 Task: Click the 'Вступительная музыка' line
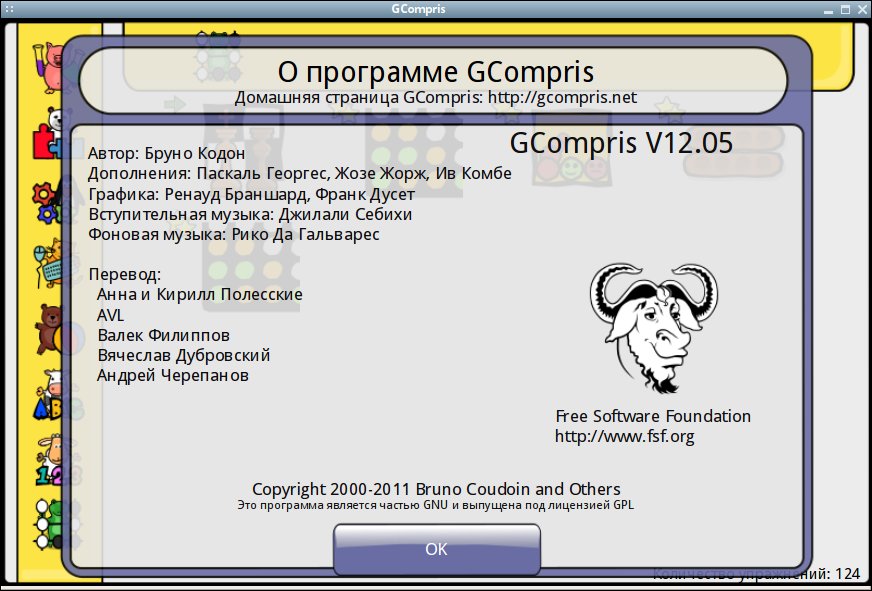[x=250, y=214]
